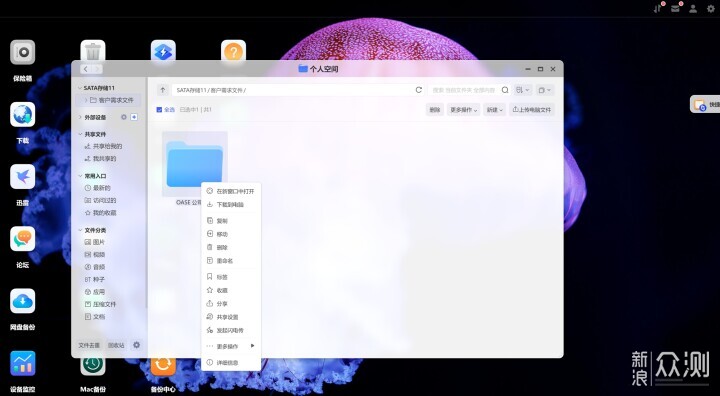Open the Mac备份 Time Machine icon
The width and height of the screenshot is (720, 396).
(x=93, y=366)
